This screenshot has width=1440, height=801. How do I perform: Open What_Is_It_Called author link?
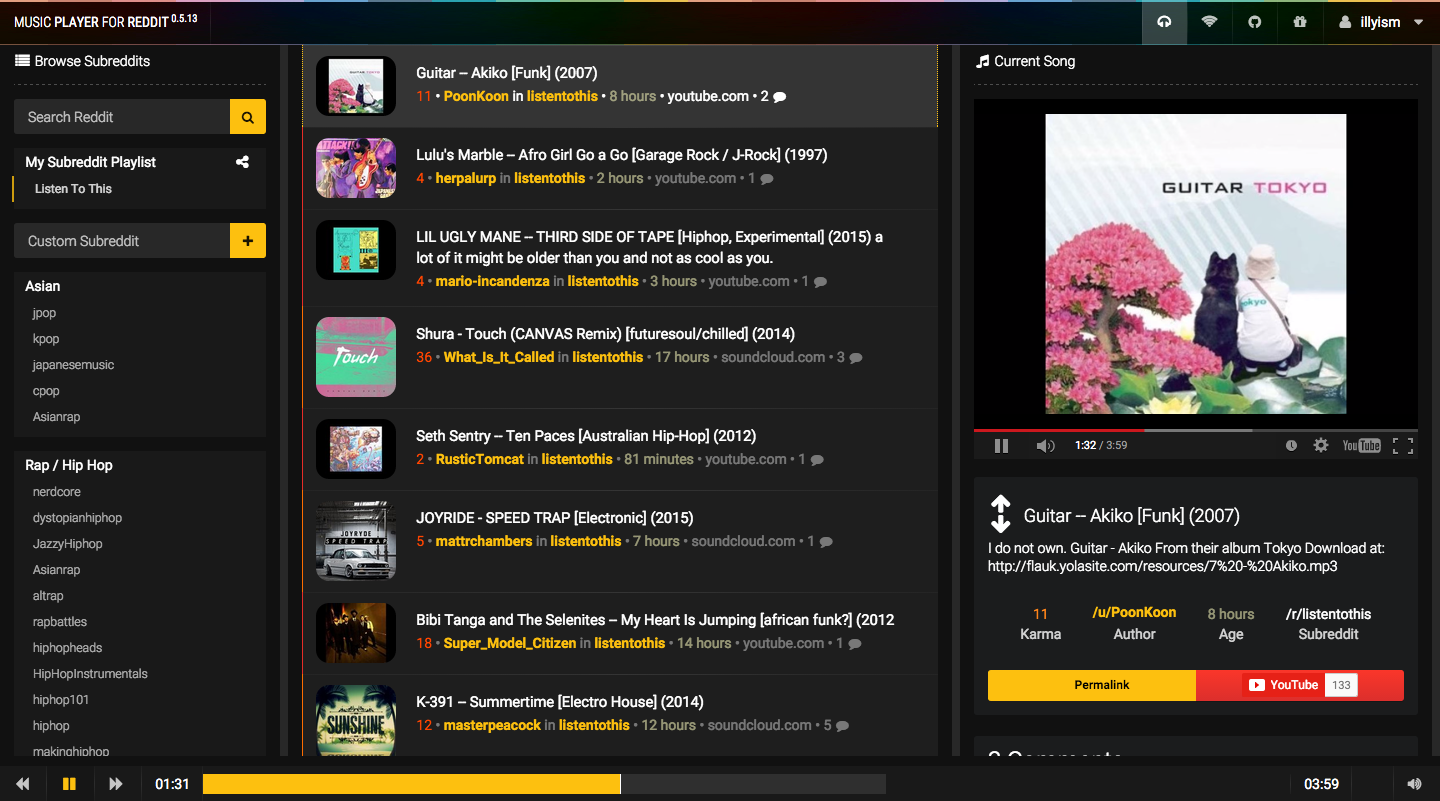(x=499, y=357)
